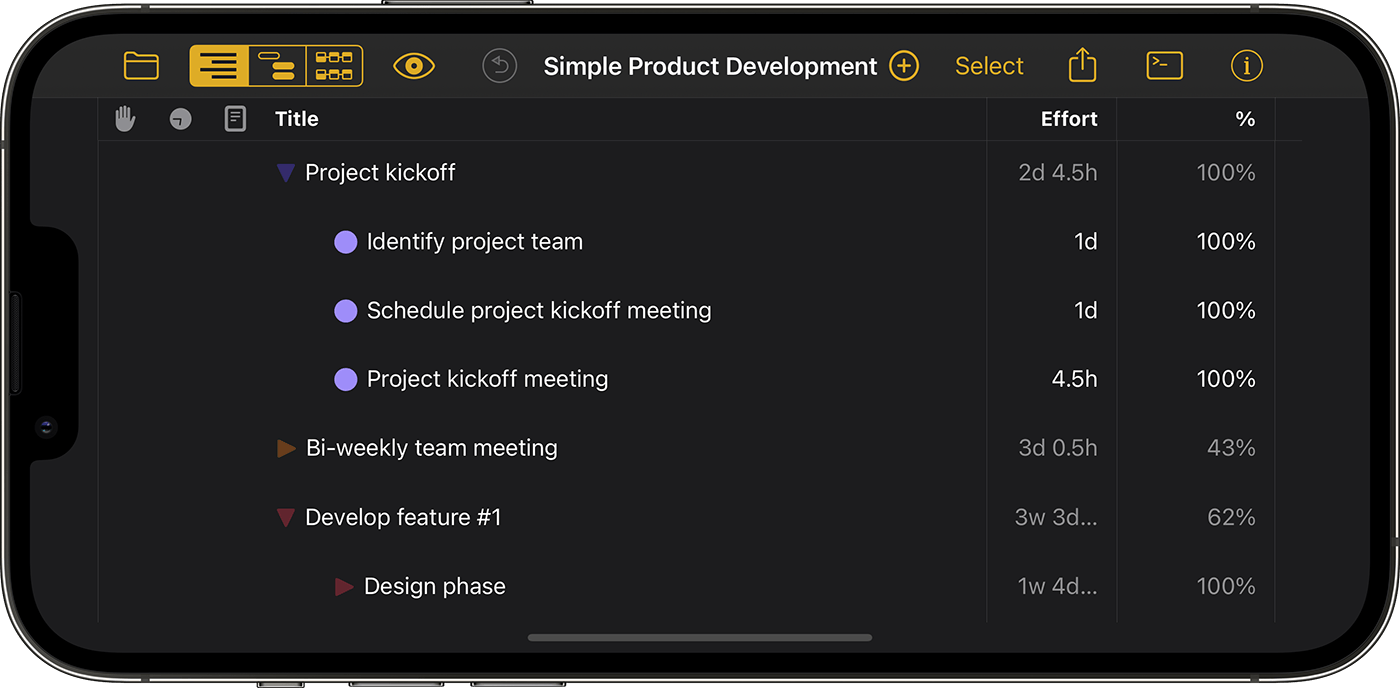Collapse the Project kickoff group
Viewport: 1400px width, 688px height.
point(286,173)
